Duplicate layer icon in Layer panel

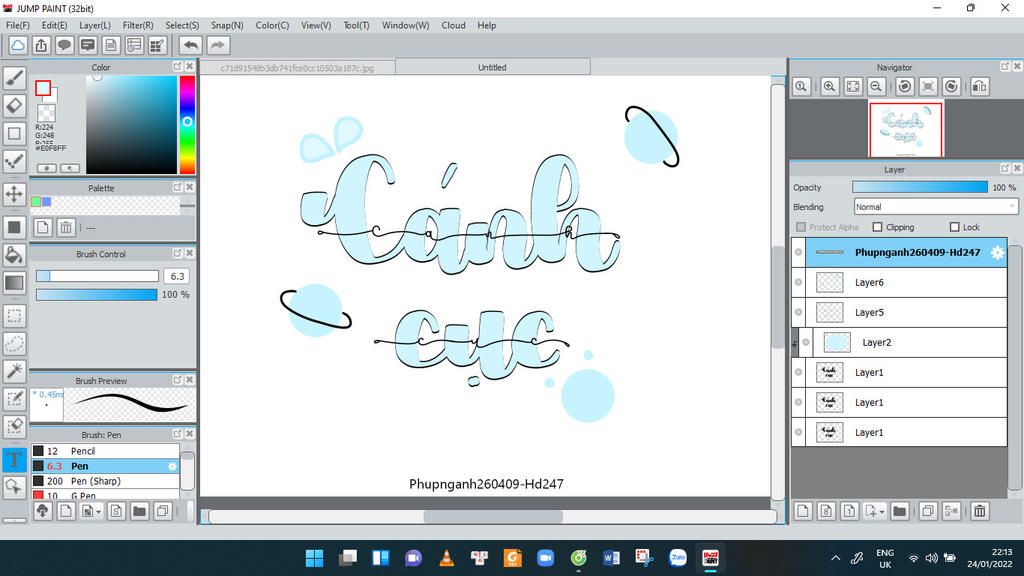tap(927, 511)
